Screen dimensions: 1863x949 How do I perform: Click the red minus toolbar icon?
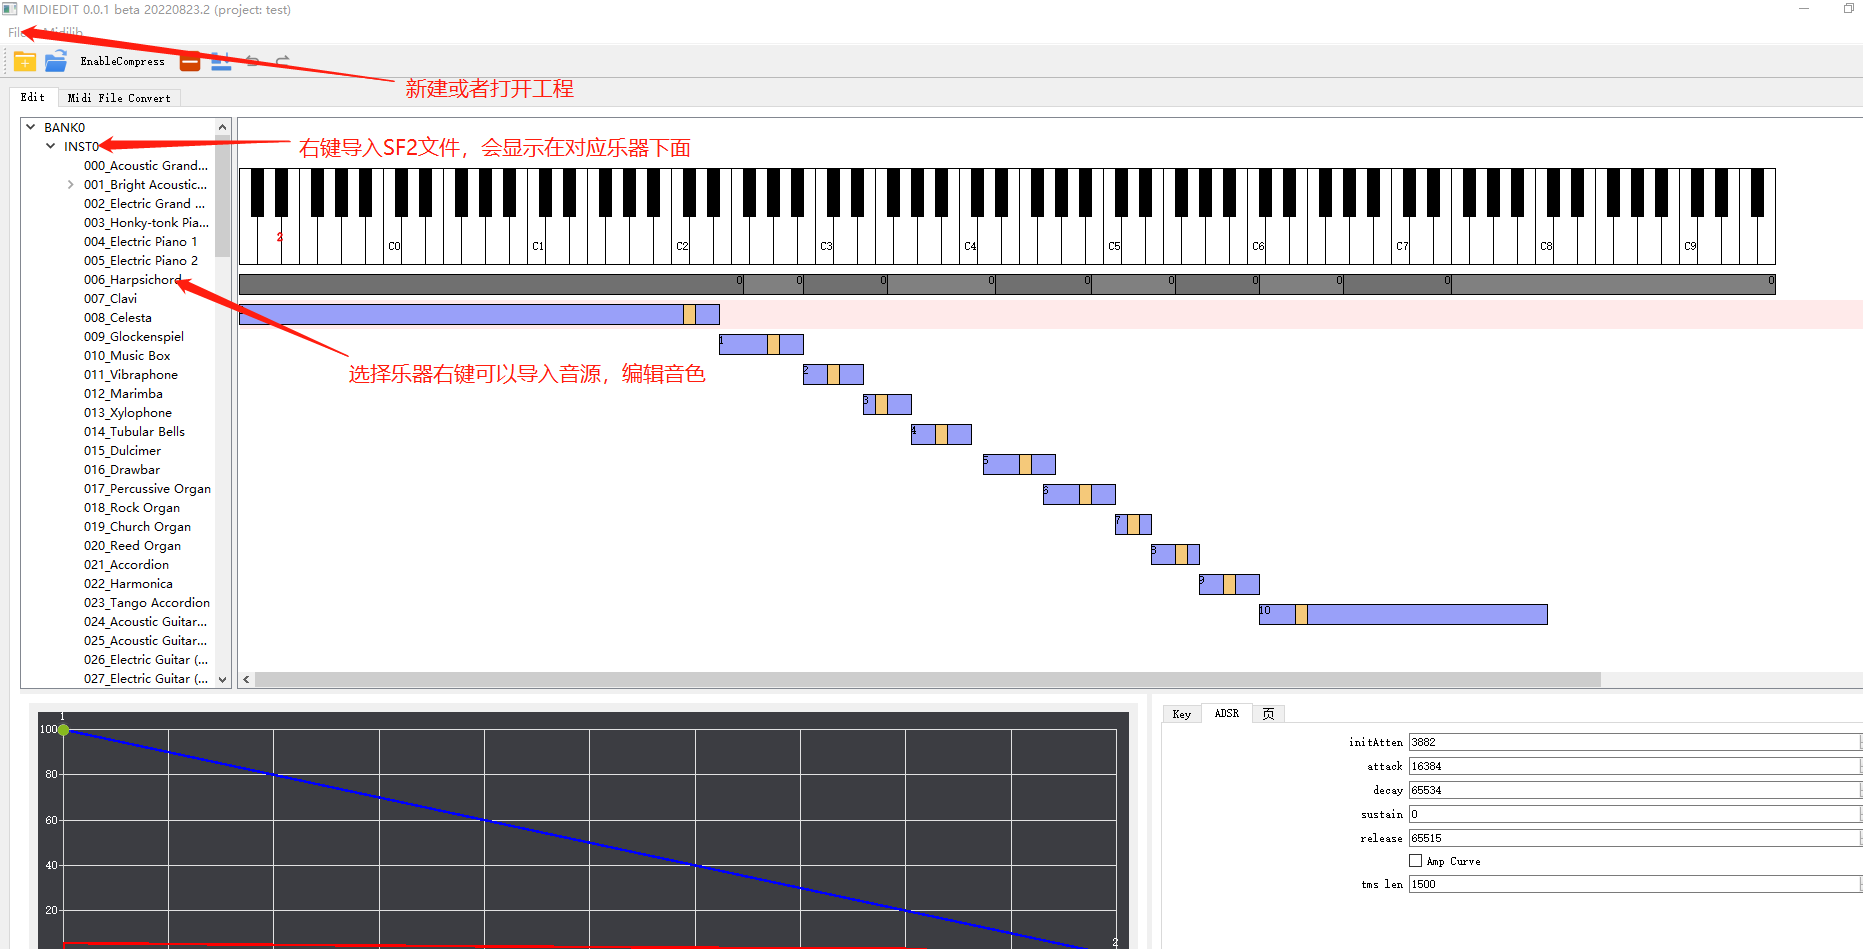[190, 62]
